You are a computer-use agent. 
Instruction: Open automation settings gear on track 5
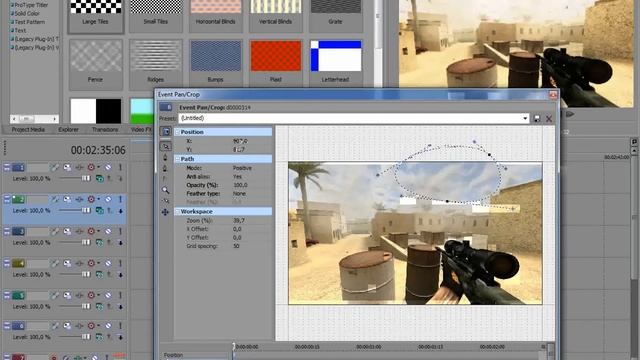[x=91, y=295]
